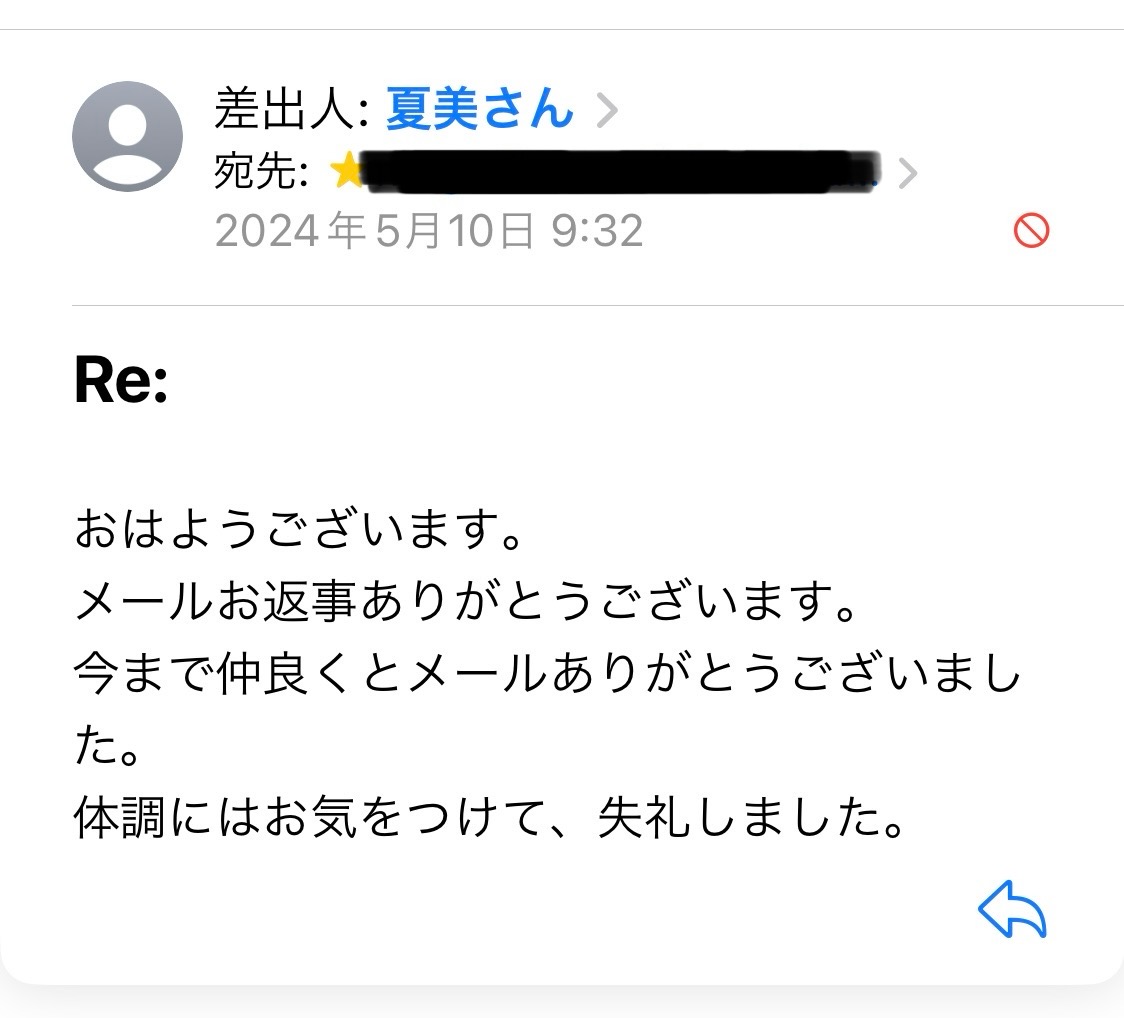Tap the gray area below message card
This screenshot has width=1124, height=1018.
[x=562, y=1002]
